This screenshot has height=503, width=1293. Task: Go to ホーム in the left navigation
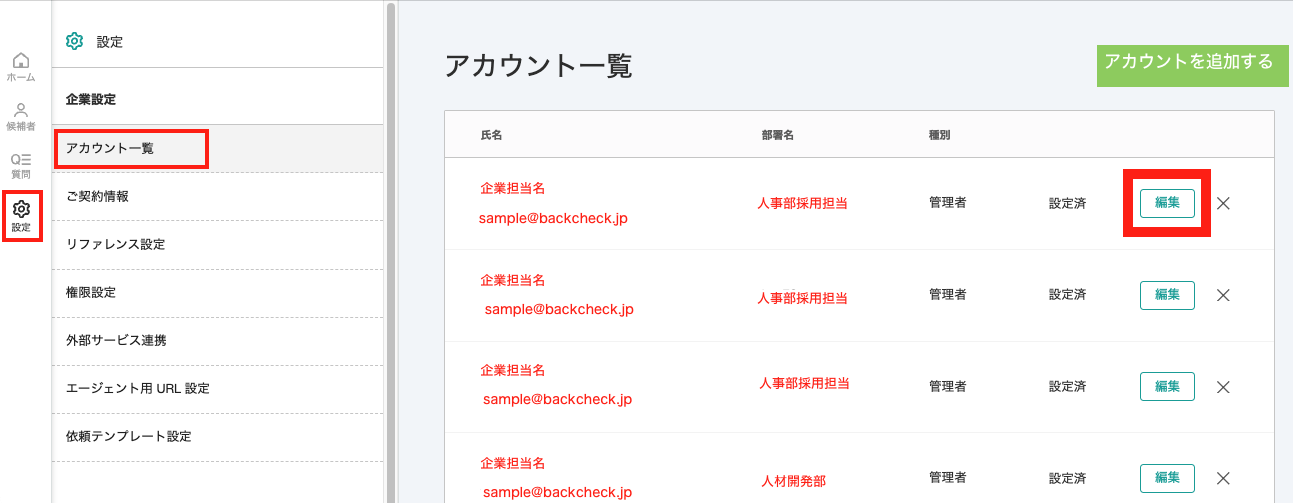tap(21, 67)
